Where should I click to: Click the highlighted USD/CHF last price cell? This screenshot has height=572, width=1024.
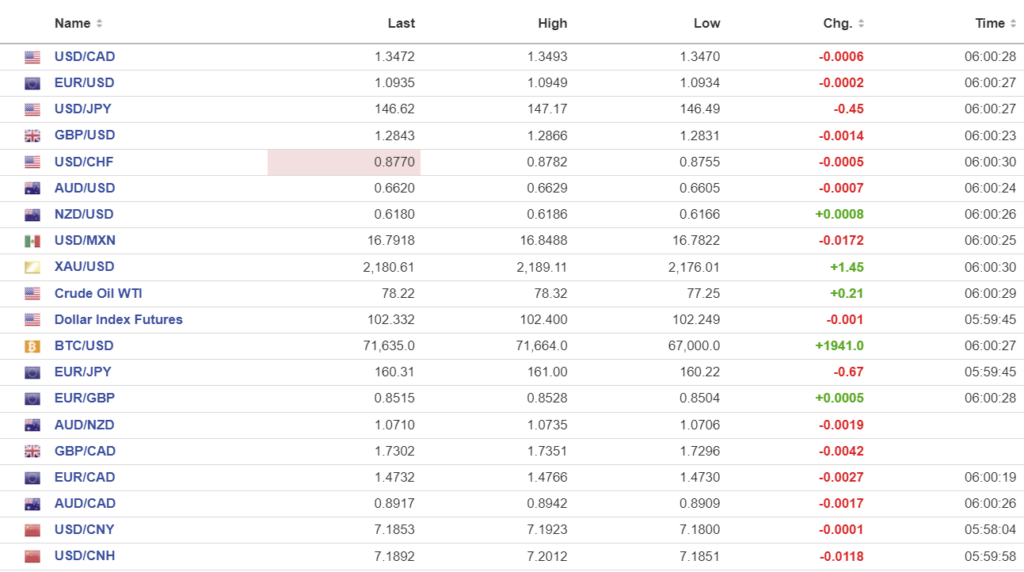[344, 162]
